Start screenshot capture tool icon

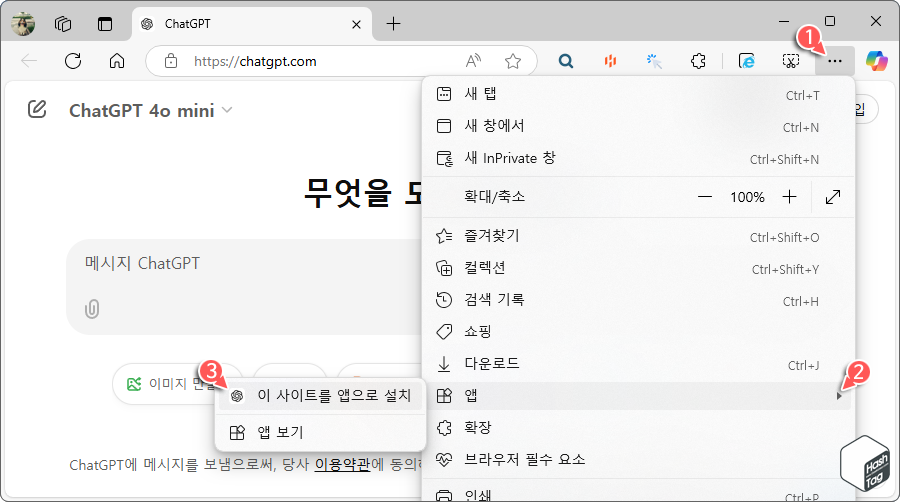point(790,61)
